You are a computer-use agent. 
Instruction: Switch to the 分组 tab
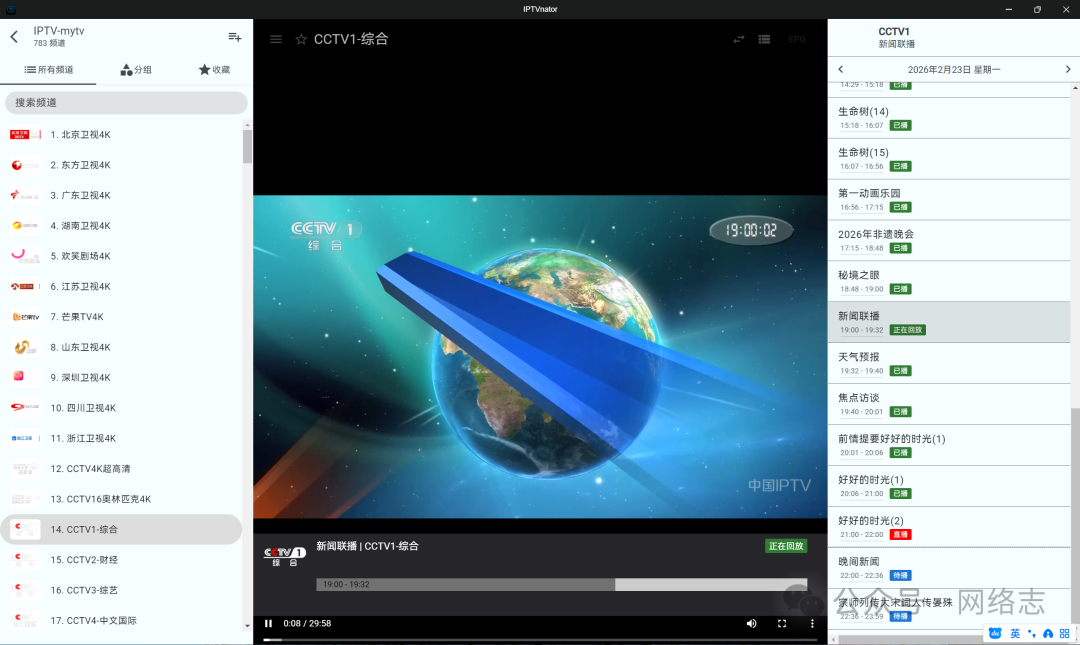coord(136,70)
